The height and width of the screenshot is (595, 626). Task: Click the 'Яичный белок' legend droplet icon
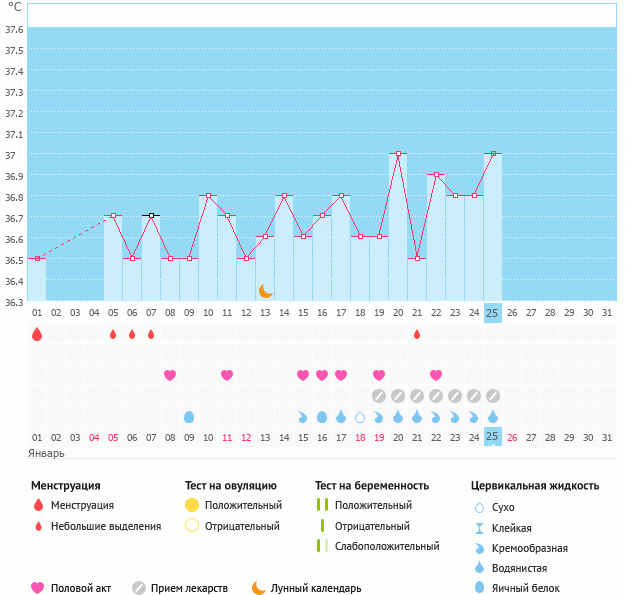pos(480,588)
